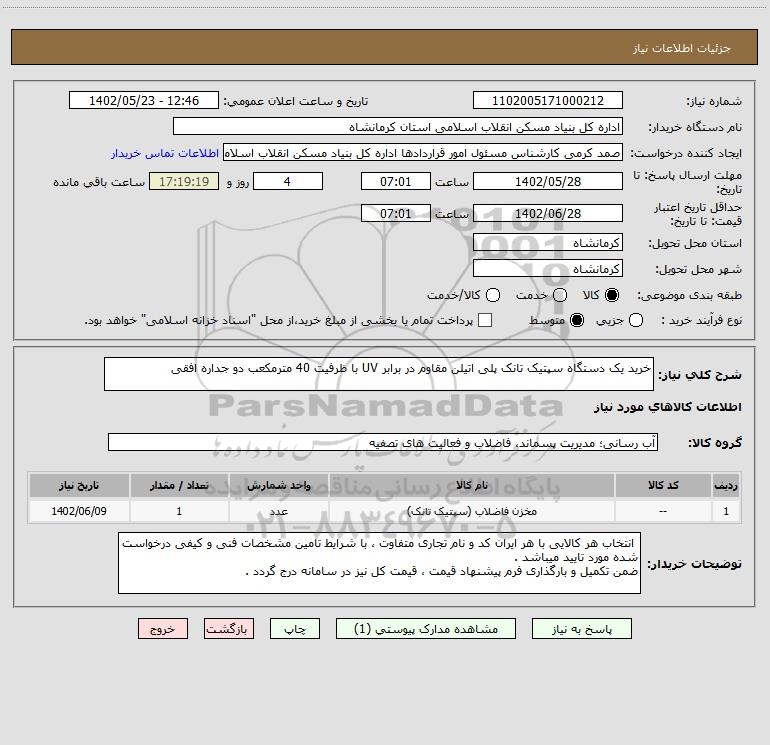
Task: Click the need date cell 1402/06/09
Action: coord(79,511)
